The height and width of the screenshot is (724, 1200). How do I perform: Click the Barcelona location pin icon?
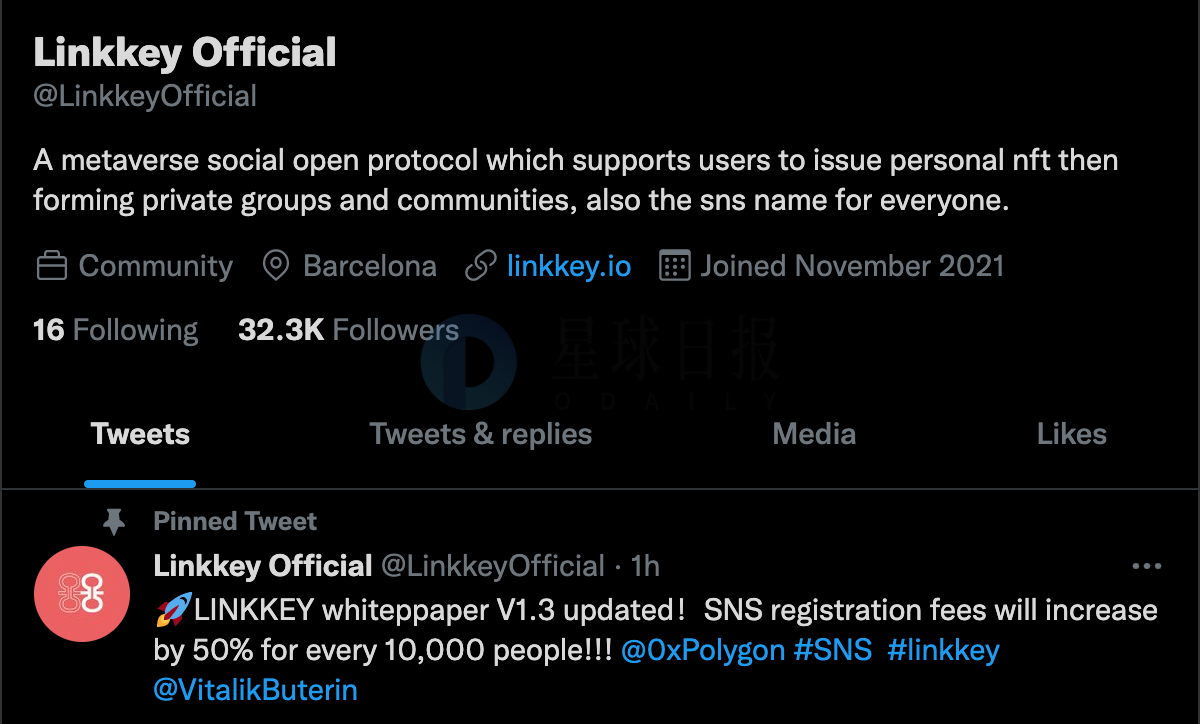pyautogui.click(x=275, y=267)
